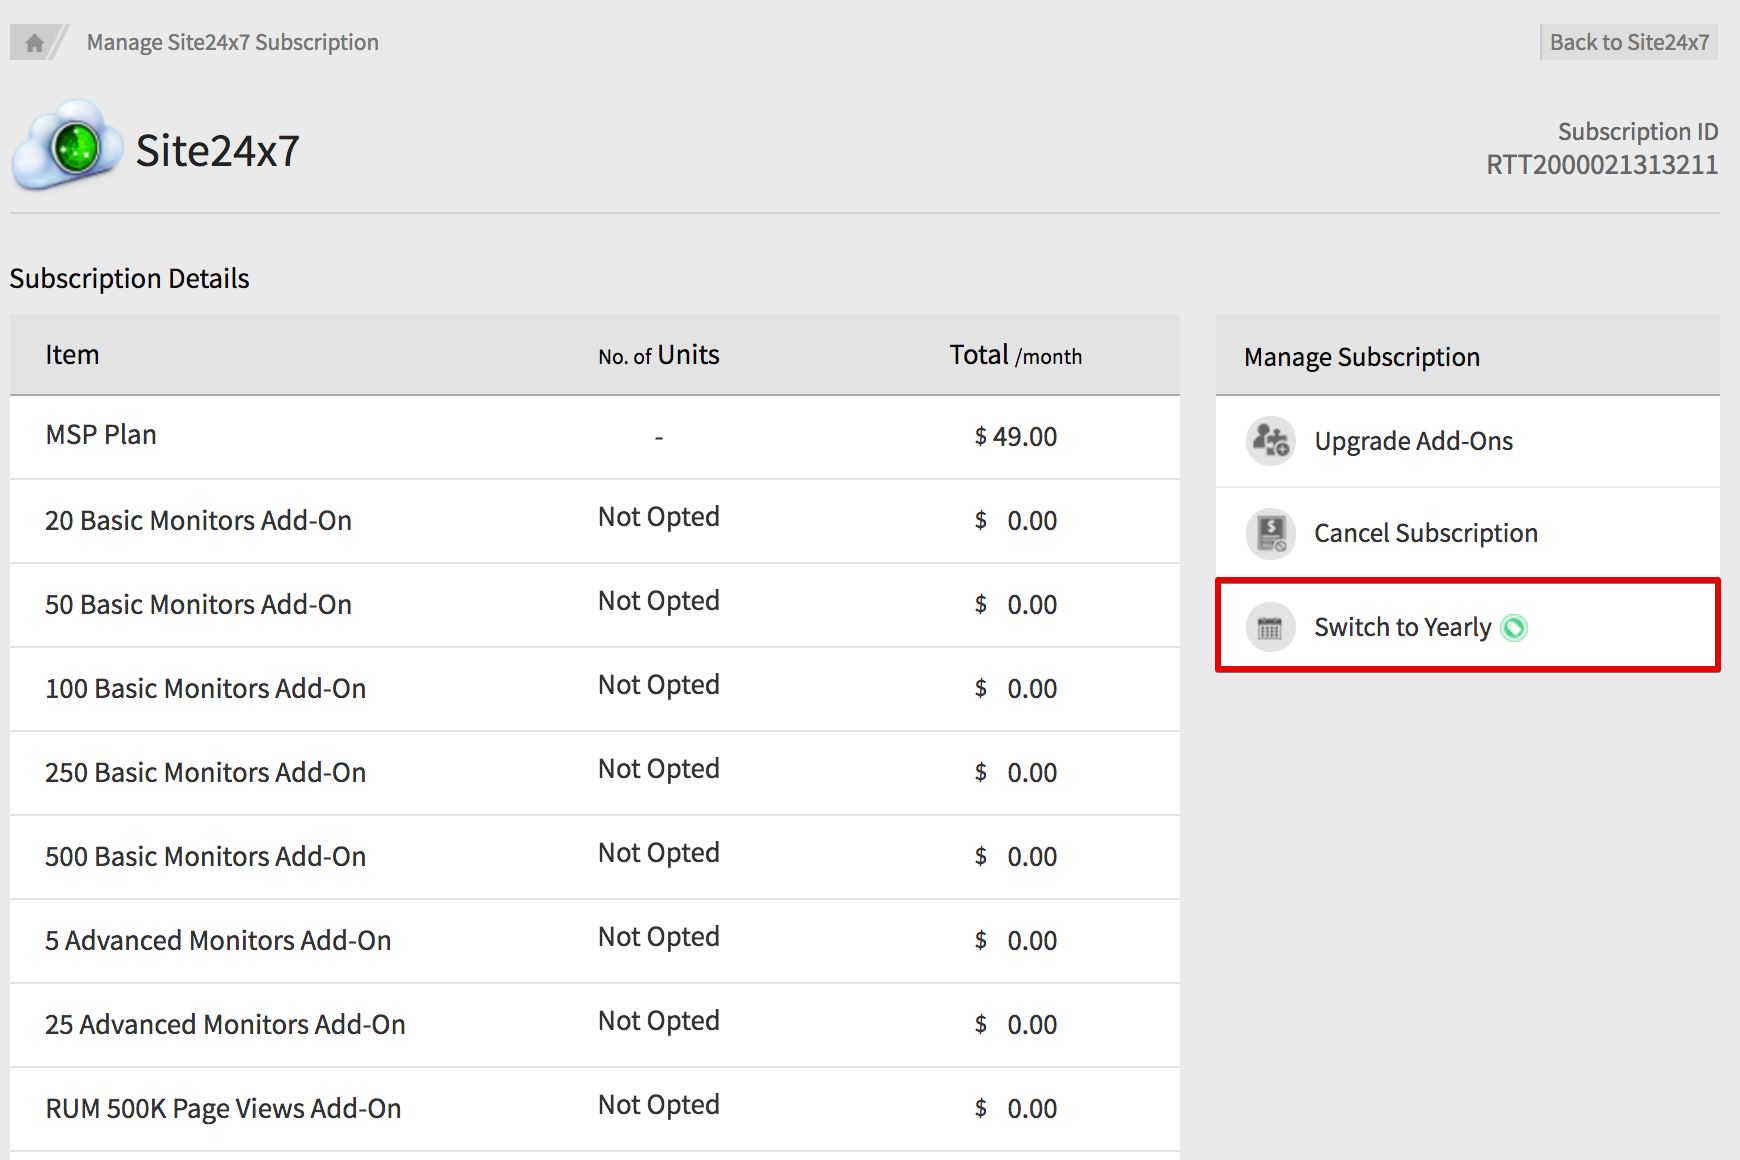Click the Site24x7 cloud logo

[x=68, y=147]
